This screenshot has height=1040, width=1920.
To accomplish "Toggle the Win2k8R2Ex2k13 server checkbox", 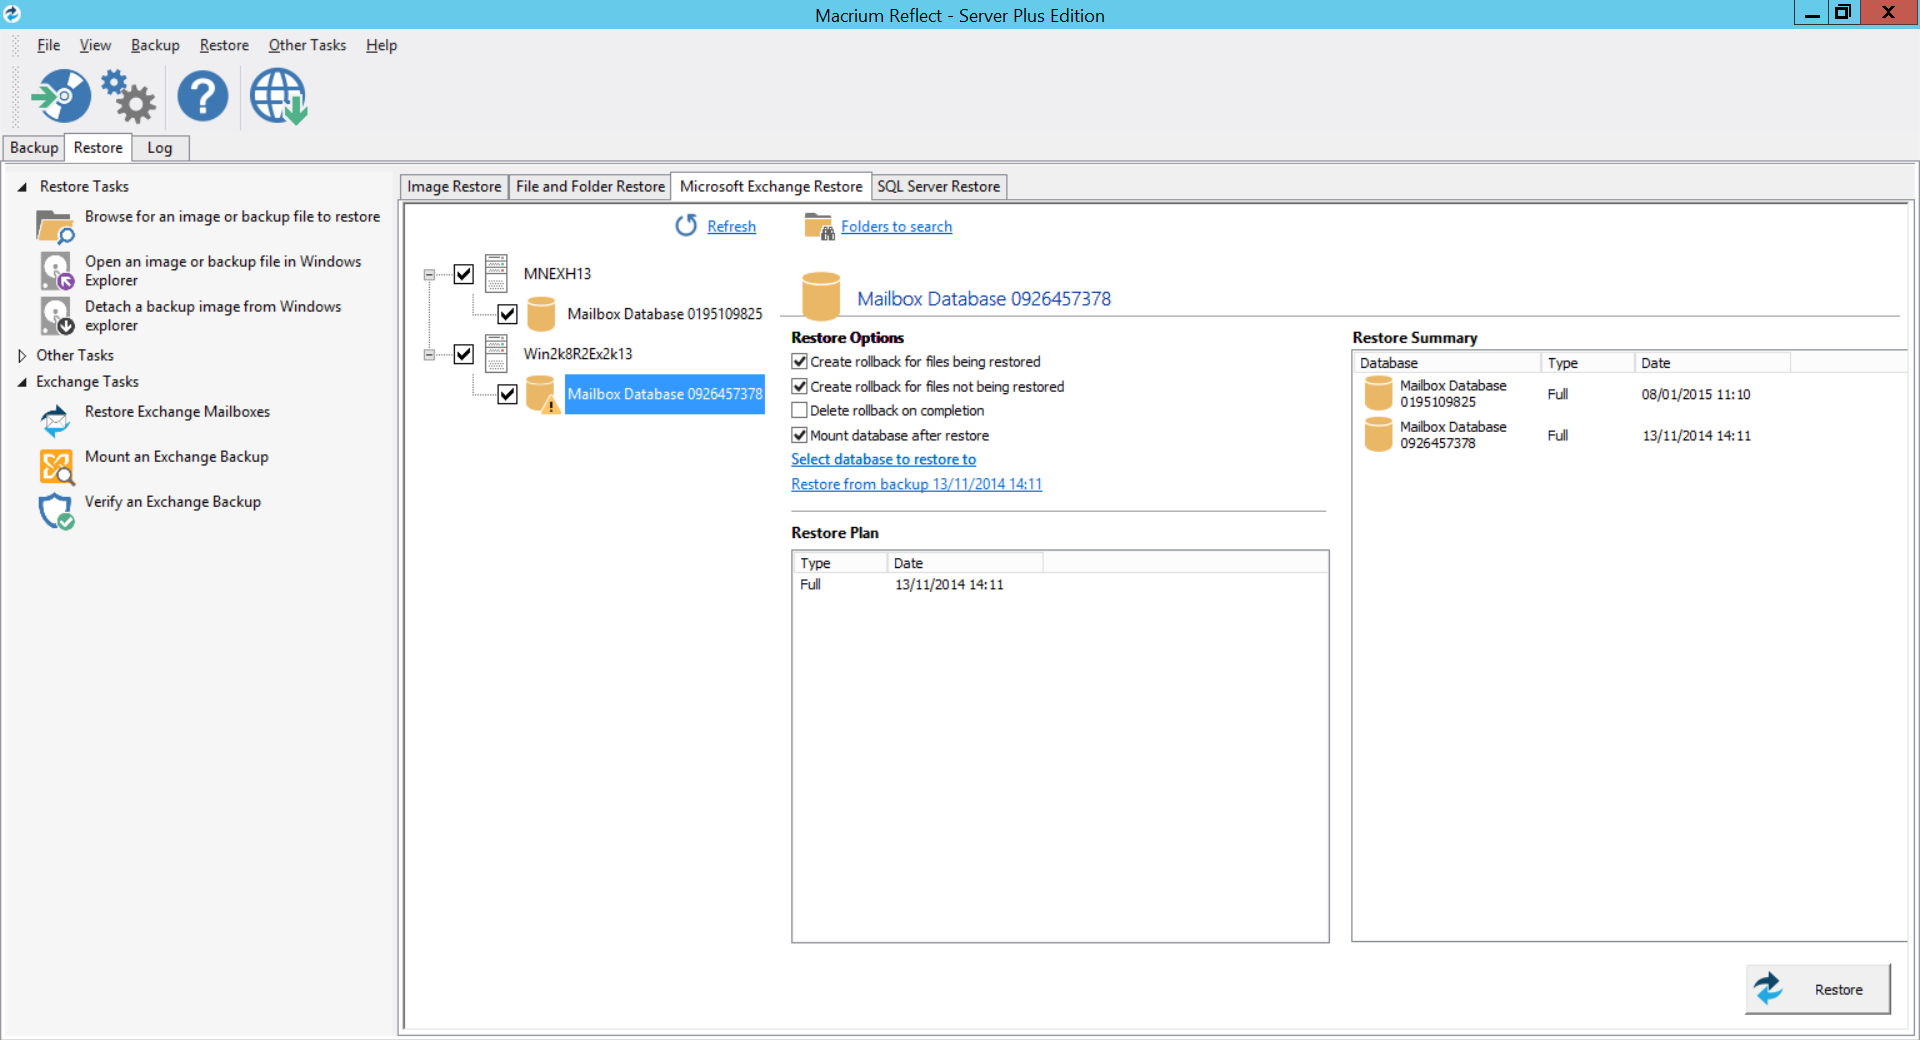I will pyautogui.click(x=464, y=354).
